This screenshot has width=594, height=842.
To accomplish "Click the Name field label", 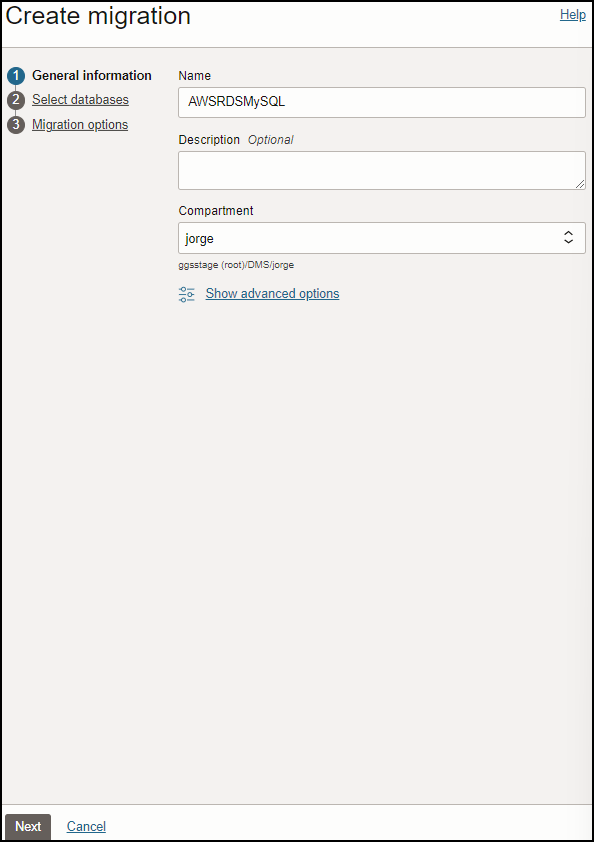I will [x=194, y=75].
